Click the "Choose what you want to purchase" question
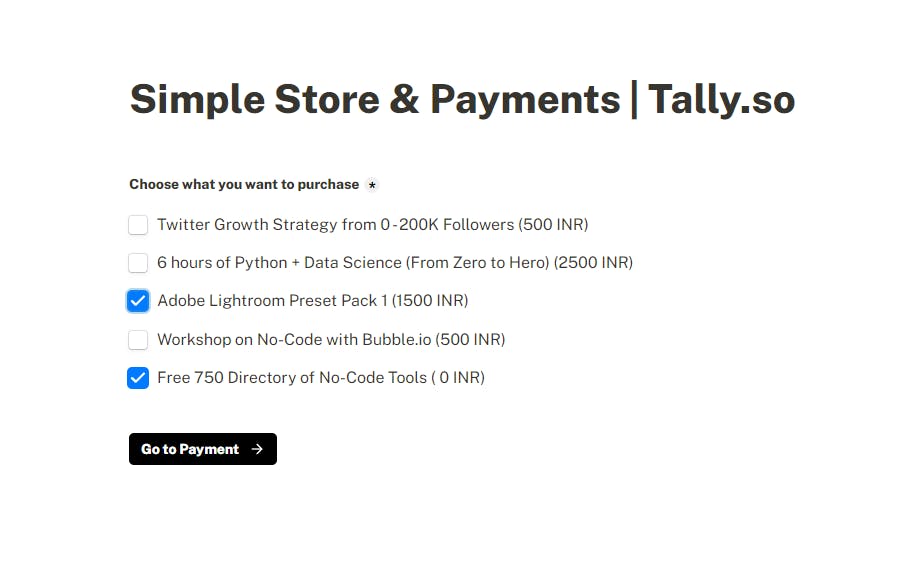The height and width of the screenshot is (565, 920). [x=244, y=185]
